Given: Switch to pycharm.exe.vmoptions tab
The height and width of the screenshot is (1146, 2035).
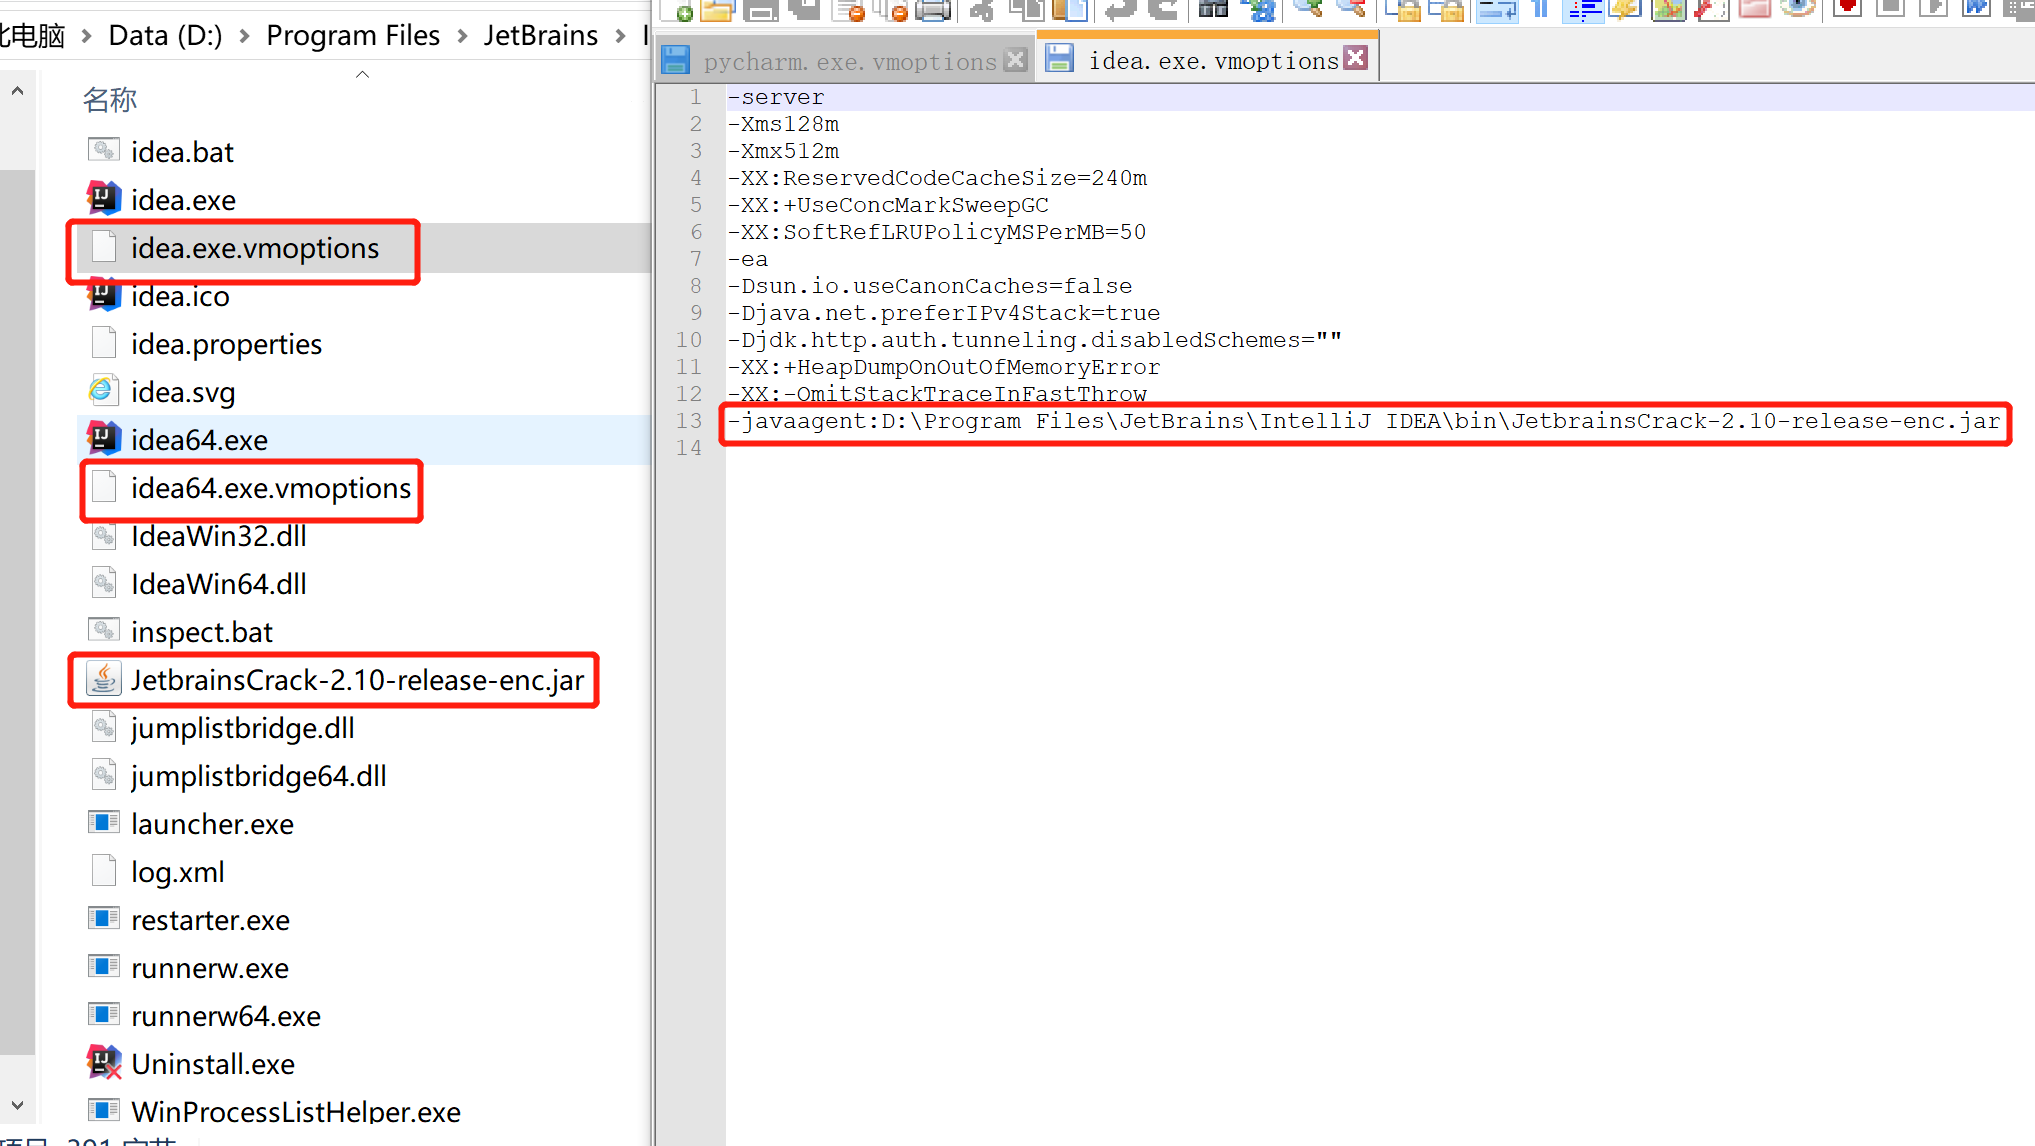Looking at the screenshot, I should 849,61.
